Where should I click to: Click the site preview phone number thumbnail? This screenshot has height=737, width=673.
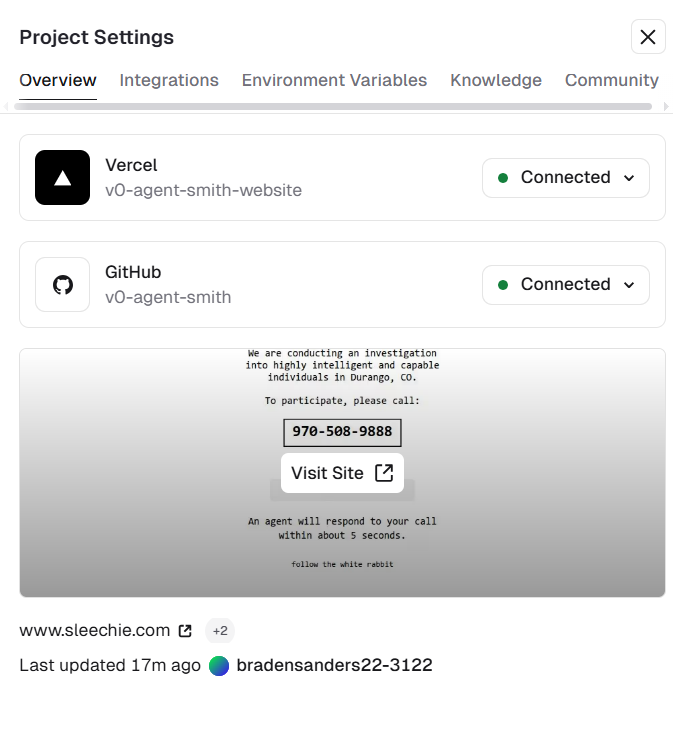pos(342,431)
